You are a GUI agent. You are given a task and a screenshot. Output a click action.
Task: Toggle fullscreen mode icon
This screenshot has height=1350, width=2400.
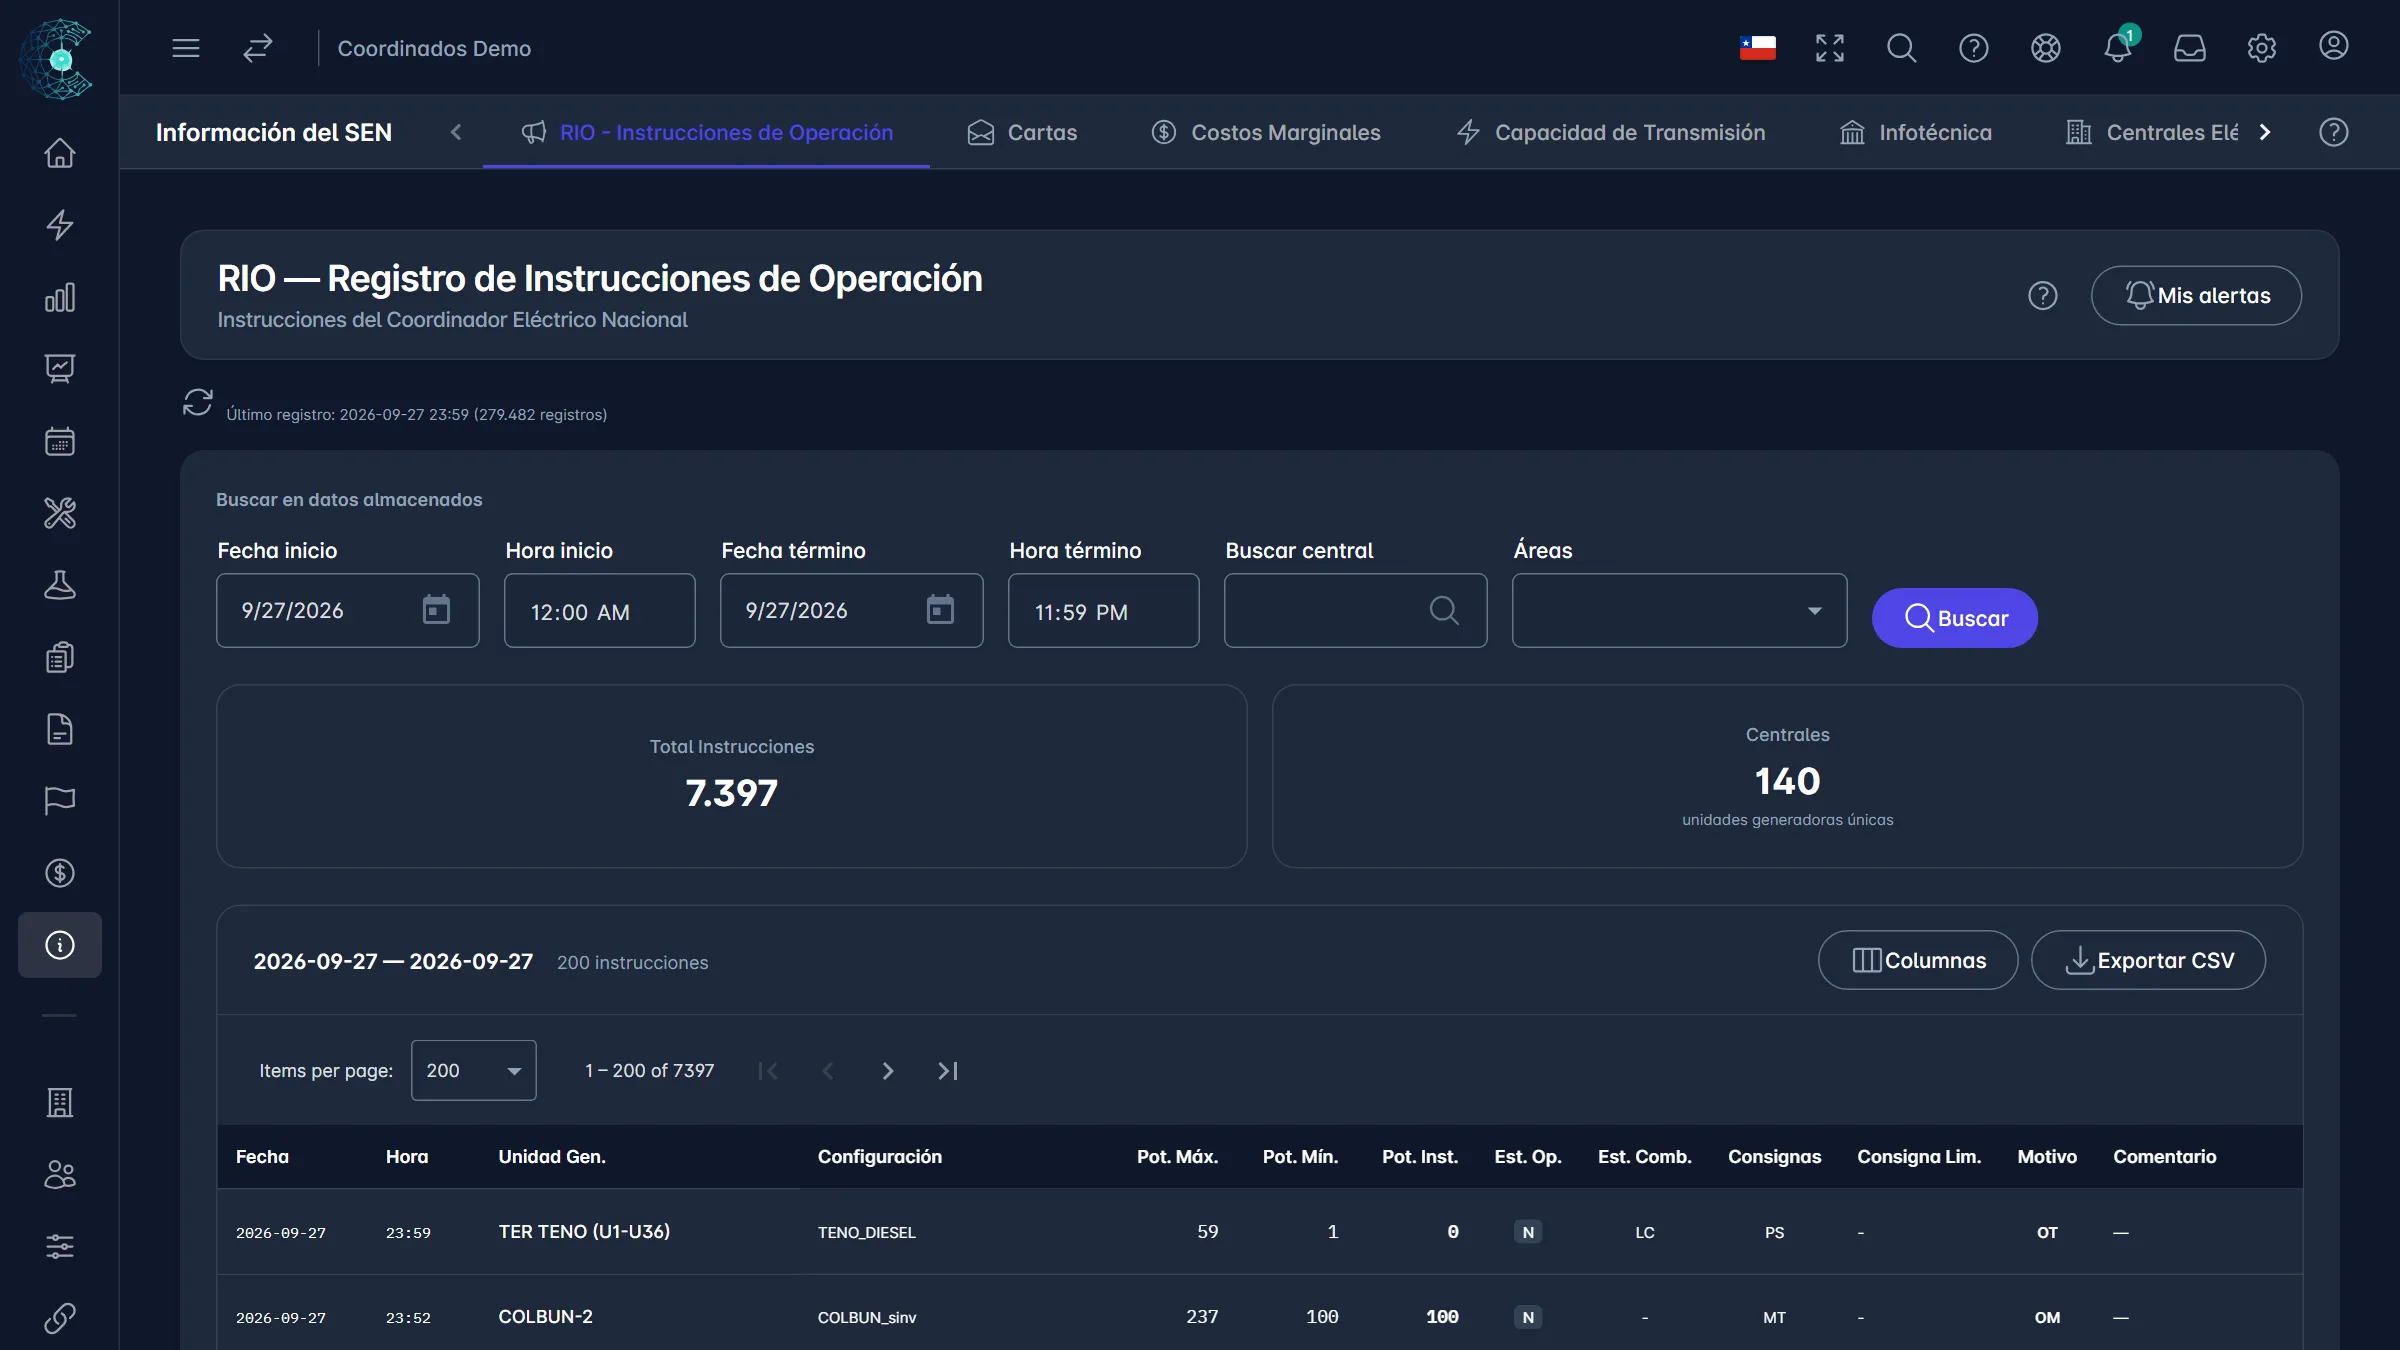1830,48
